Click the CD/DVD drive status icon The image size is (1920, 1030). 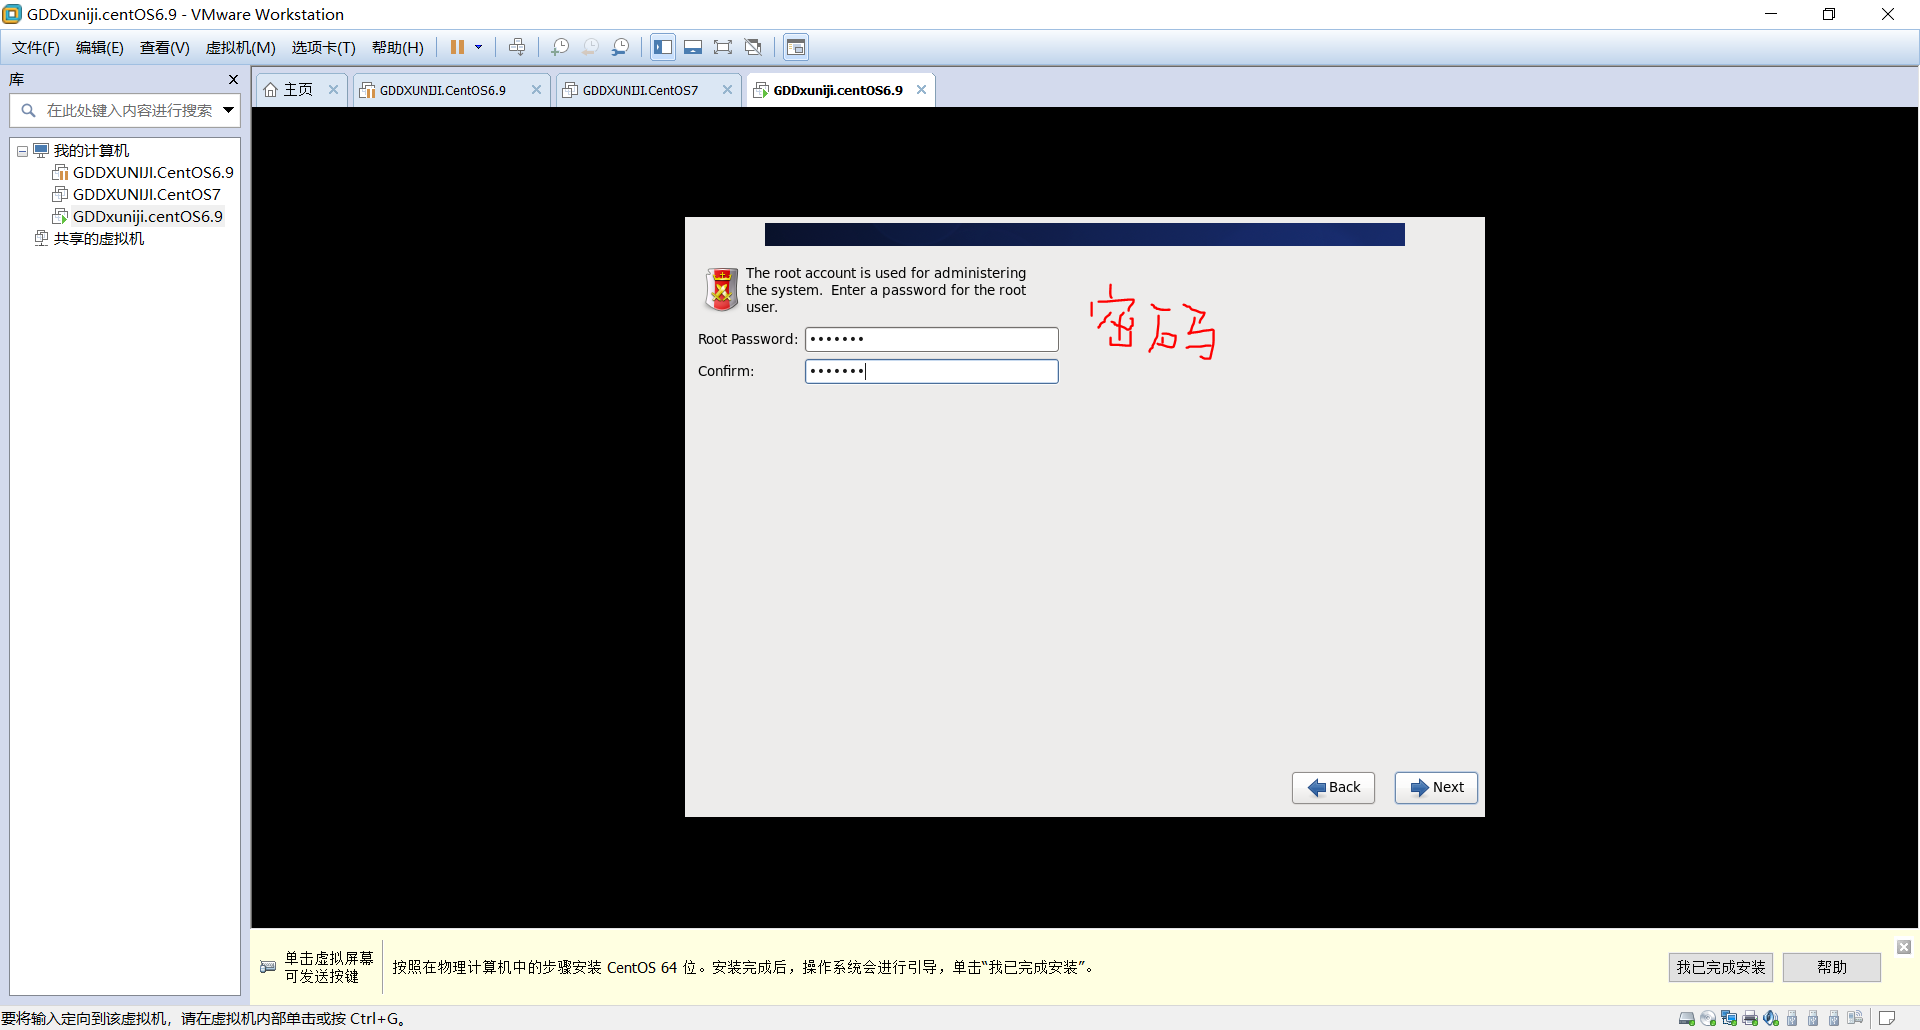[1708, 1018]
